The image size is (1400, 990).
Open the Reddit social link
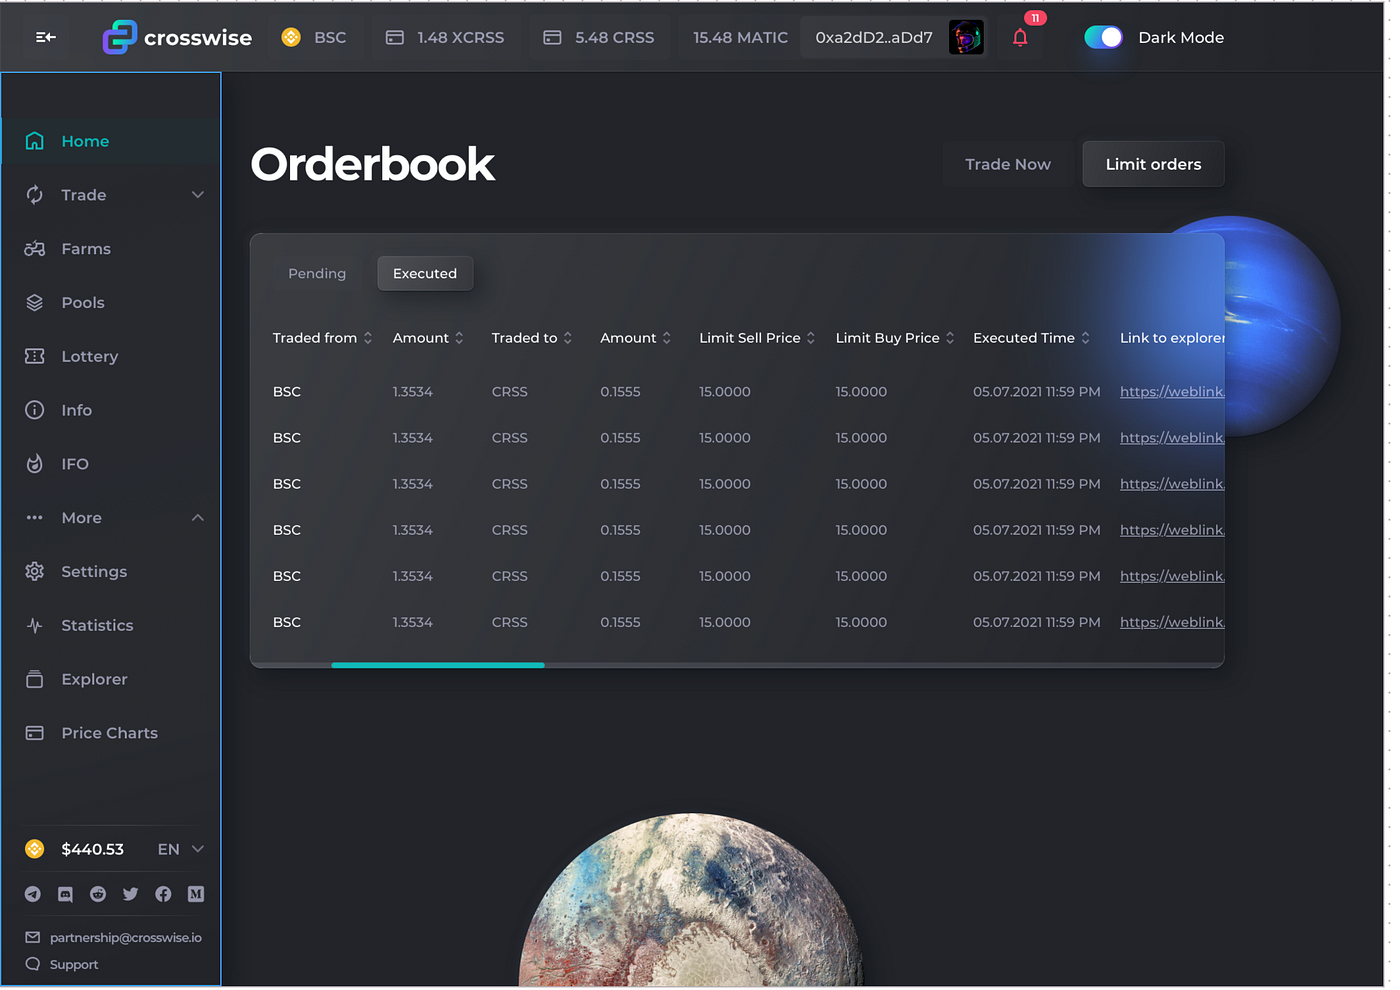click(x=98, y=894)
